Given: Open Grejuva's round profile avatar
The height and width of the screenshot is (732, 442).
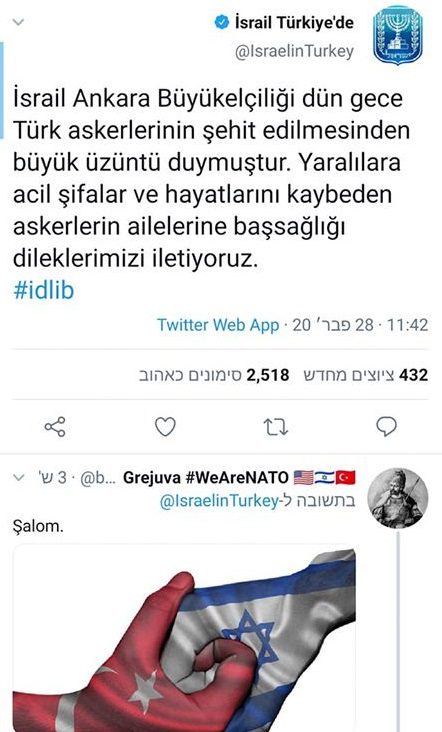Looking at the screenshot, I should (398, 498).
